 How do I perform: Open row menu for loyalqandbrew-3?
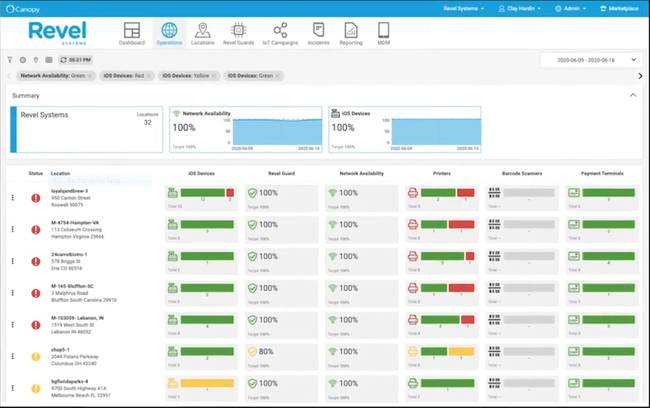click(13, 198)
